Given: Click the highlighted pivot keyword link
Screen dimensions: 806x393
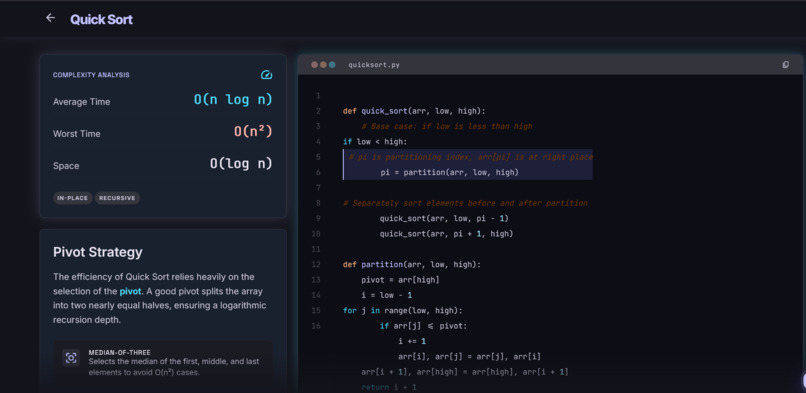Looking at the screenshot, I should [131, 291].
